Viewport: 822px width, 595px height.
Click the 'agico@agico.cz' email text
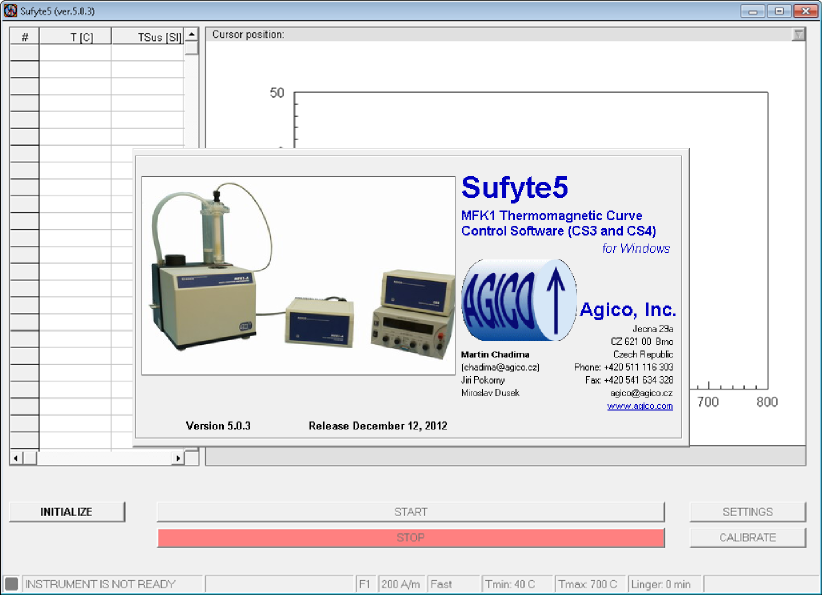pos(642,393)
